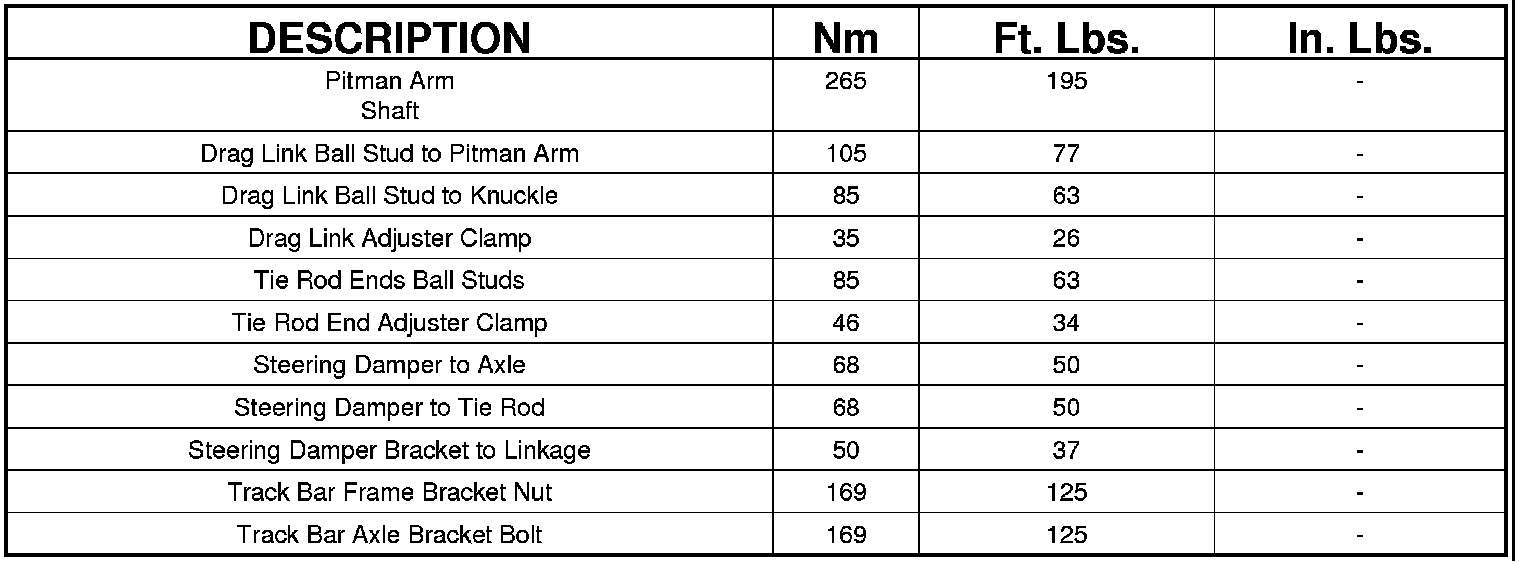Viewport: 1520px width, 562px height.
Task: Click the 105 Nm torque value
Action: tap(845, 154)
